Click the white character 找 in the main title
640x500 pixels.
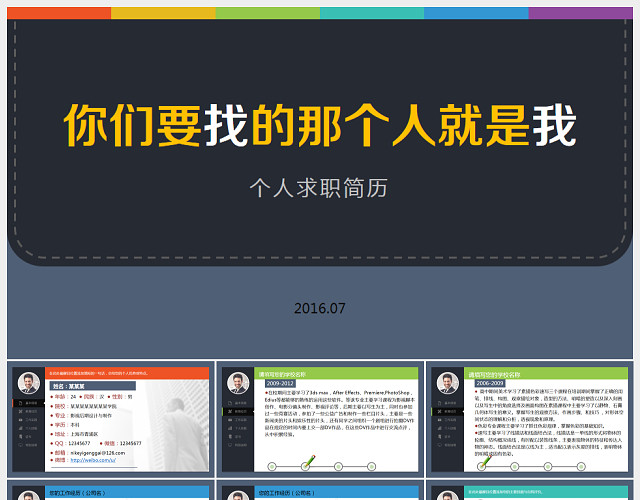[x=226, y=125]
